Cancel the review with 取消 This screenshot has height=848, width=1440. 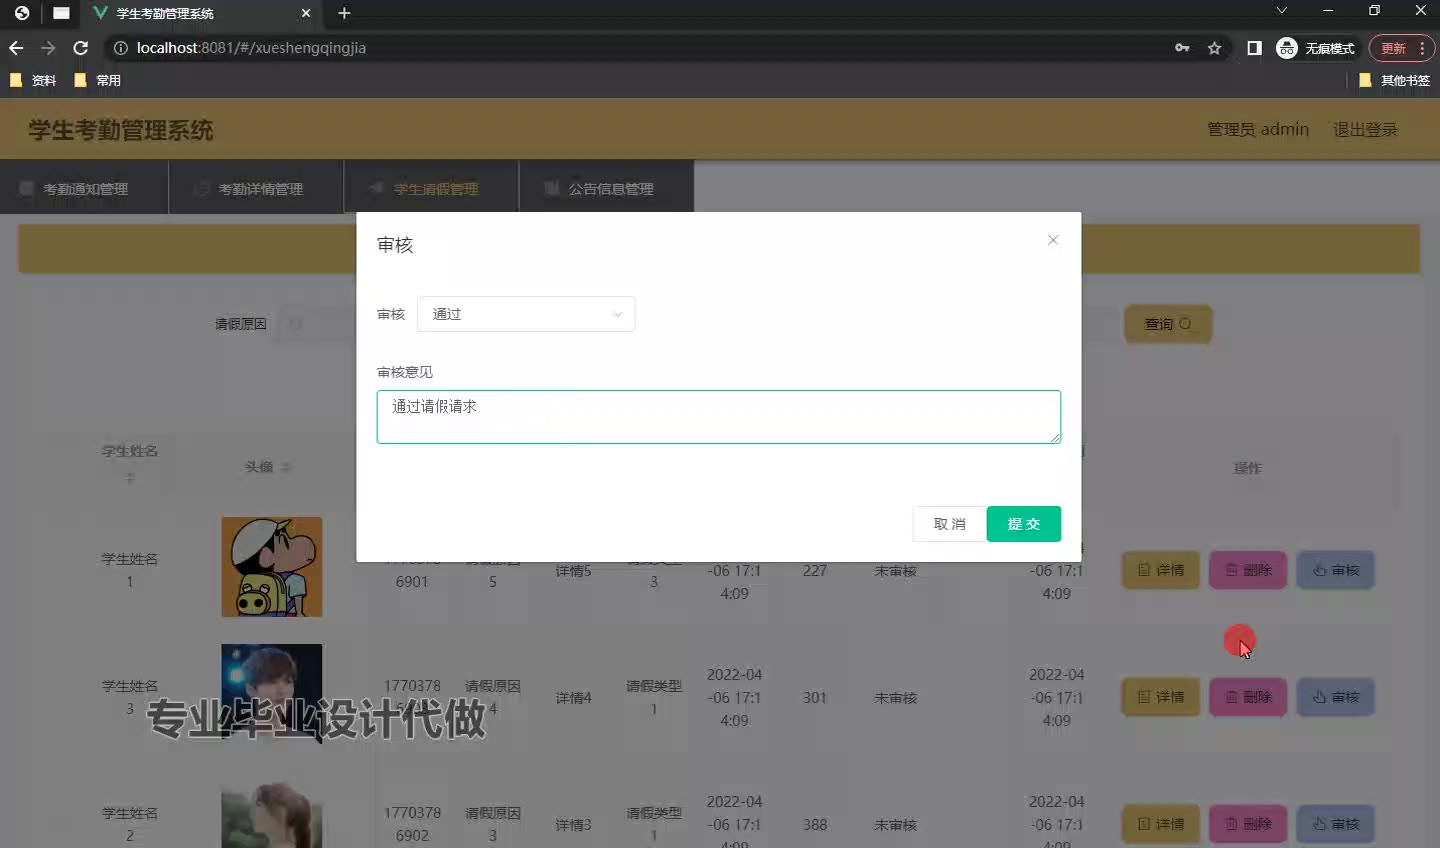click(949, 524)
